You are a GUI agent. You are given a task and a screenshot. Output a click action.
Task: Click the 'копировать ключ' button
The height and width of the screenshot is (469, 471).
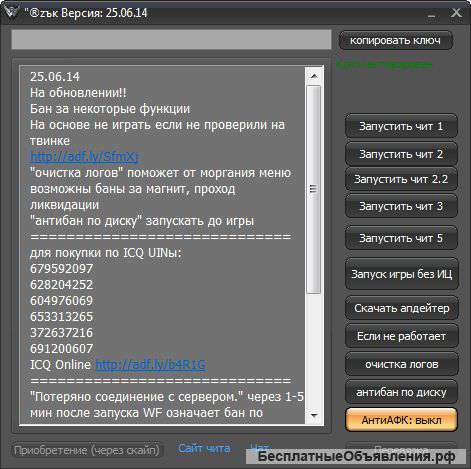click(395, 40)
